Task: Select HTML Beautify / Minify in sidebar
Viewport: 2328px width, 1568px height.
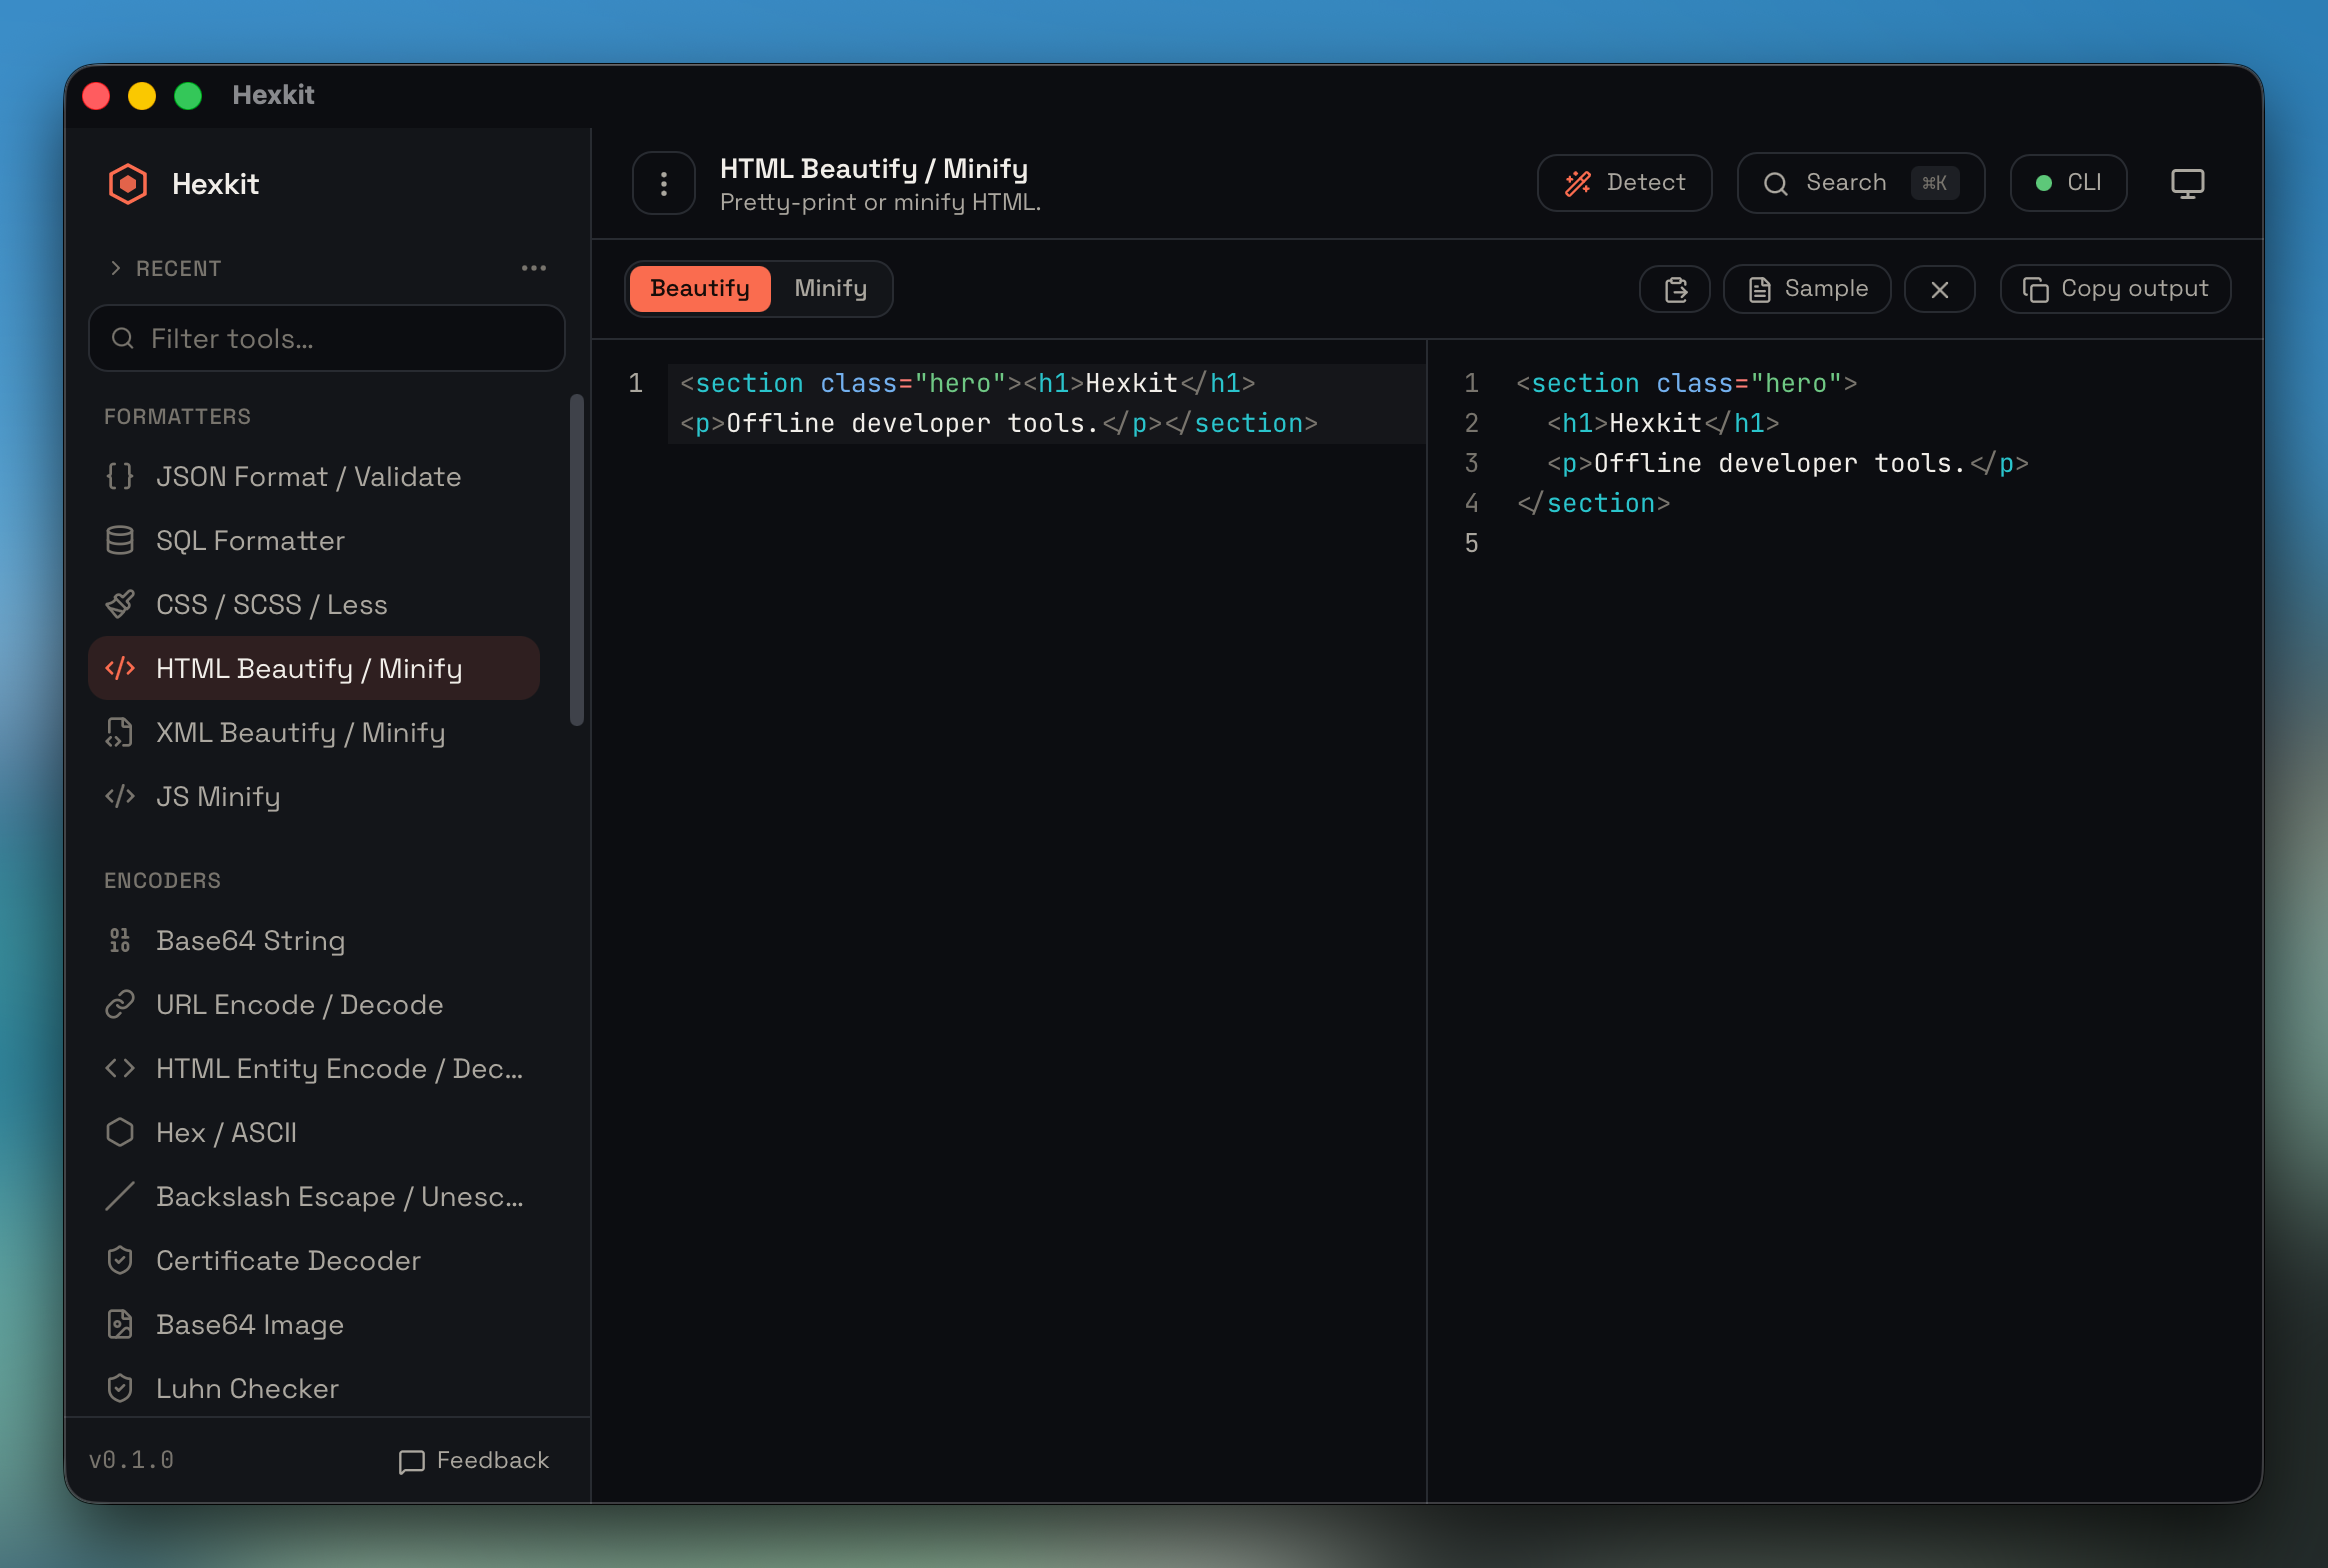Action: point(314,669)
